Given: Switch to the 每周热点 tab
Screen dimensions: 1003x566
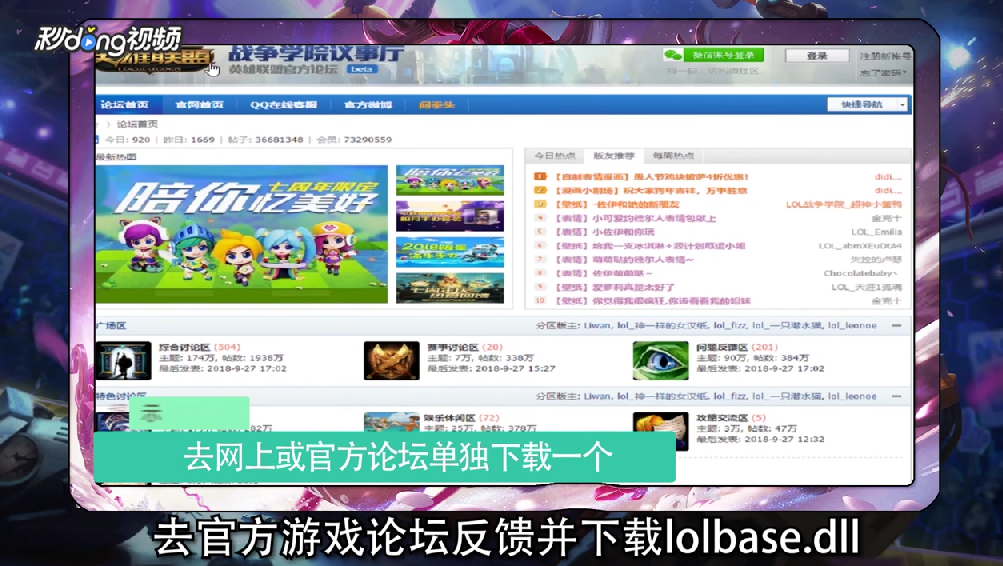Looking at the screenshot, I should (x=673, y=155).
